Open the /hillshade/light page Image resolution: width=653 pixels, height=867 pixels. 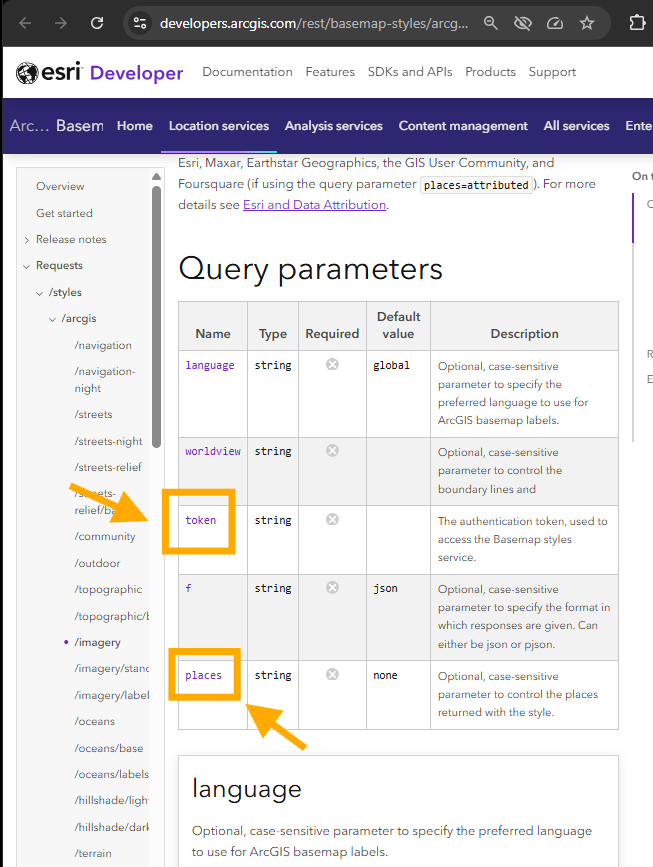(x=111, y=800)
